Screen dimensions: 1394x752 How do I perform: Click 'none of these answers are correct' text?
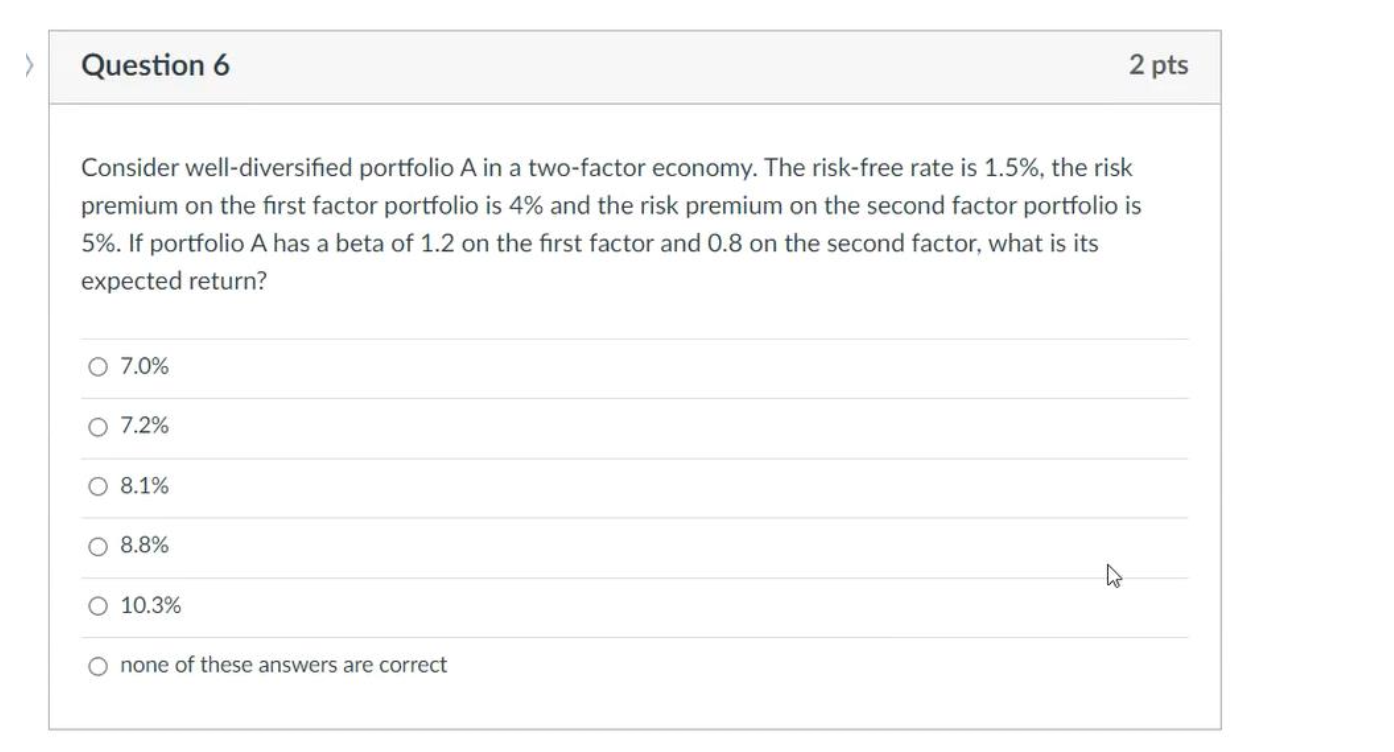tap(283, 665)
